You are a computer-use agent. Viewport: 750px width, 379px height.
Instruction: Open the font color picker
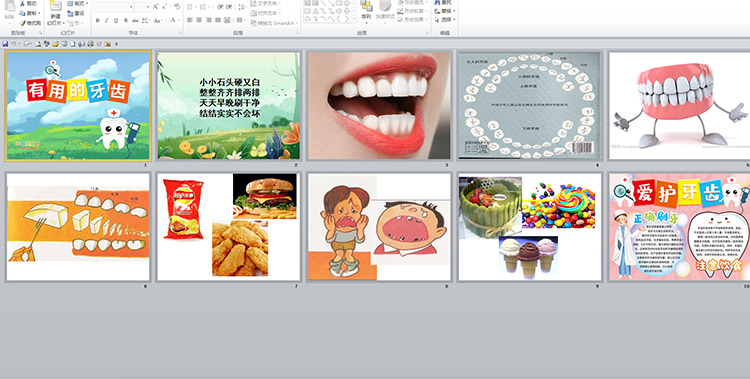[x=174, y=21]
